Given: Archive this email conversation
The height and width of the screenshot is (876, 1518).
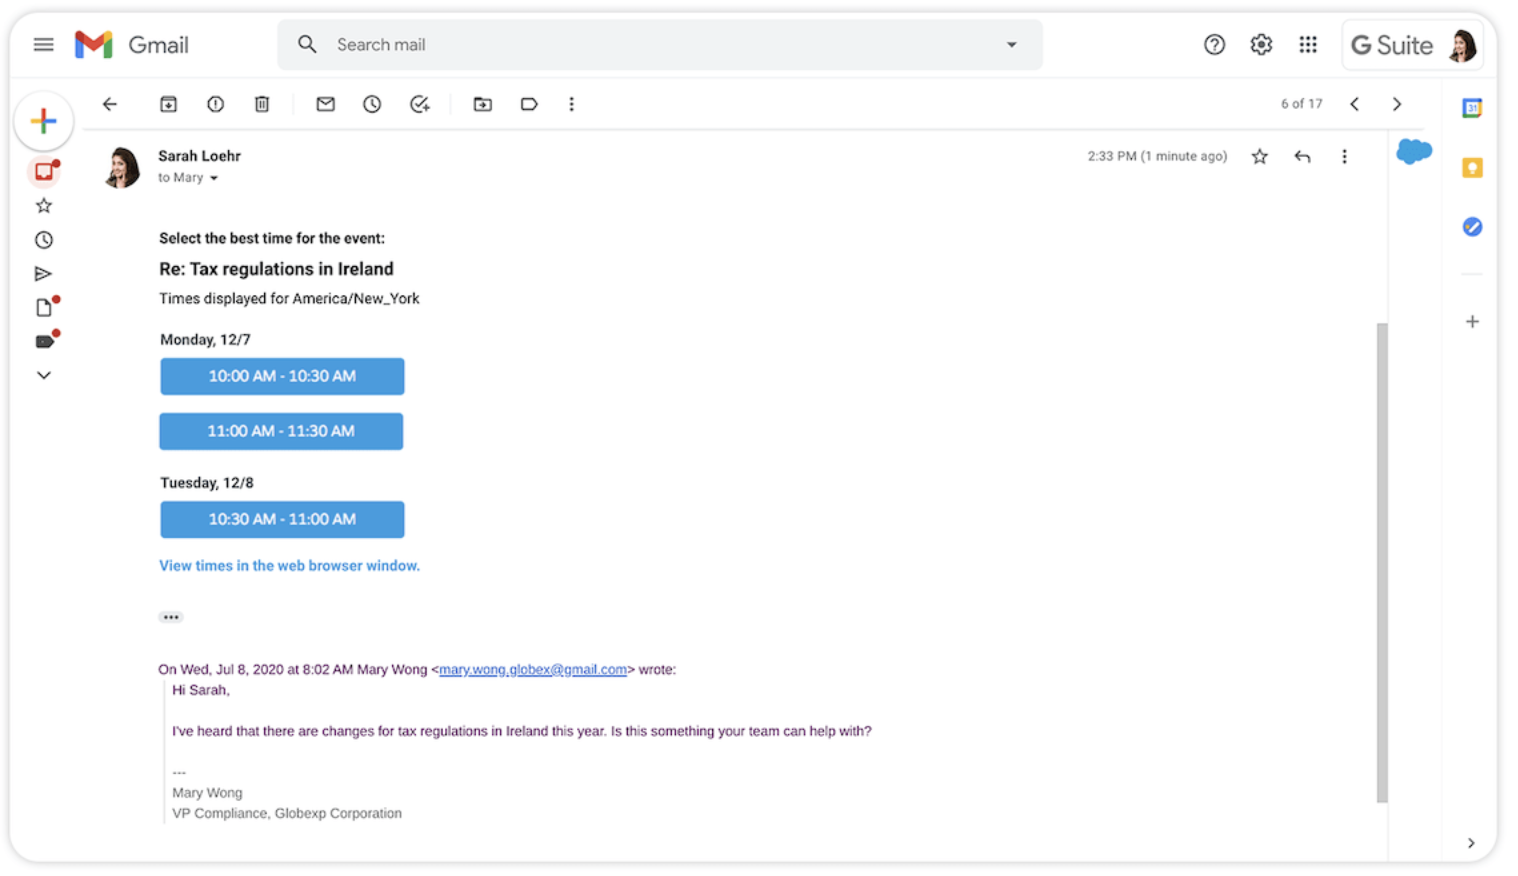Looking at the screenshot, I should click(x=168, y=104).
